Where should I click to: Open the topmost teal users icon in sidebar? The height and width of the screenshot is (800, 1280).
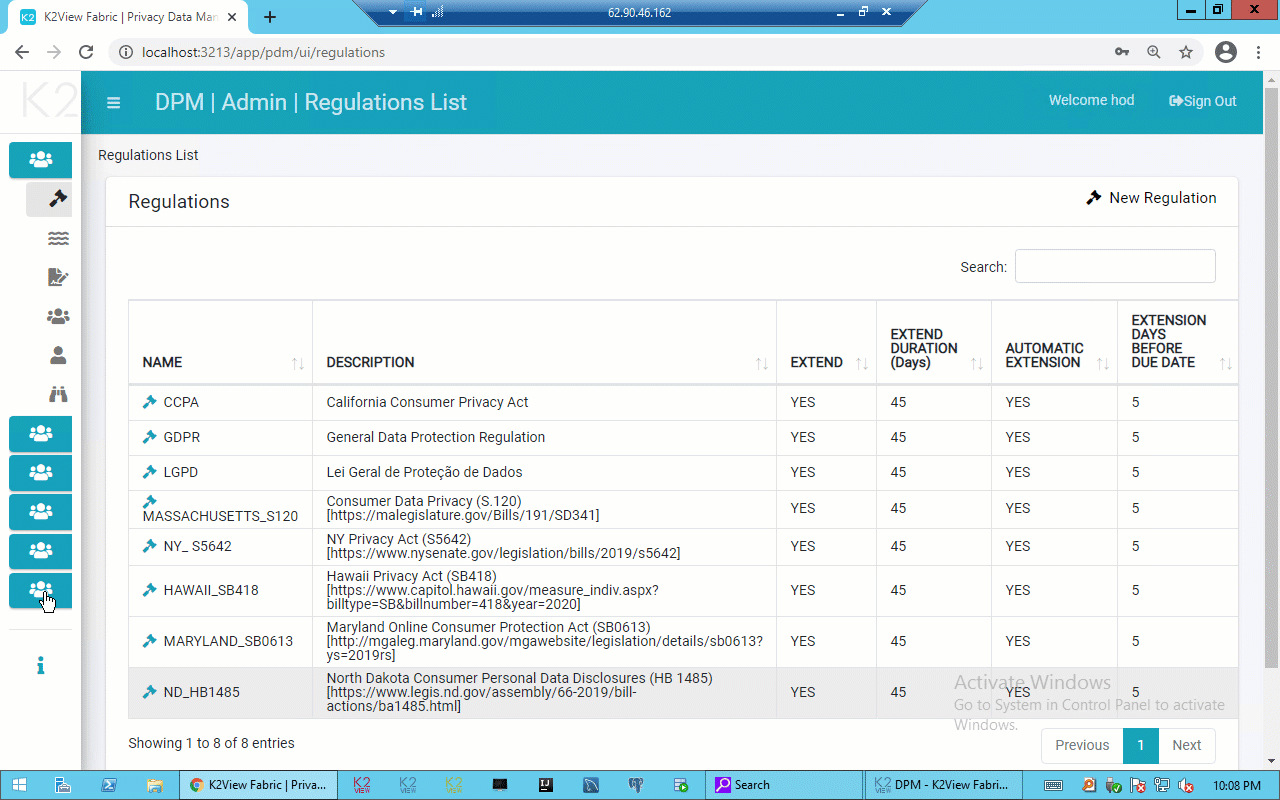coord(40,159)
